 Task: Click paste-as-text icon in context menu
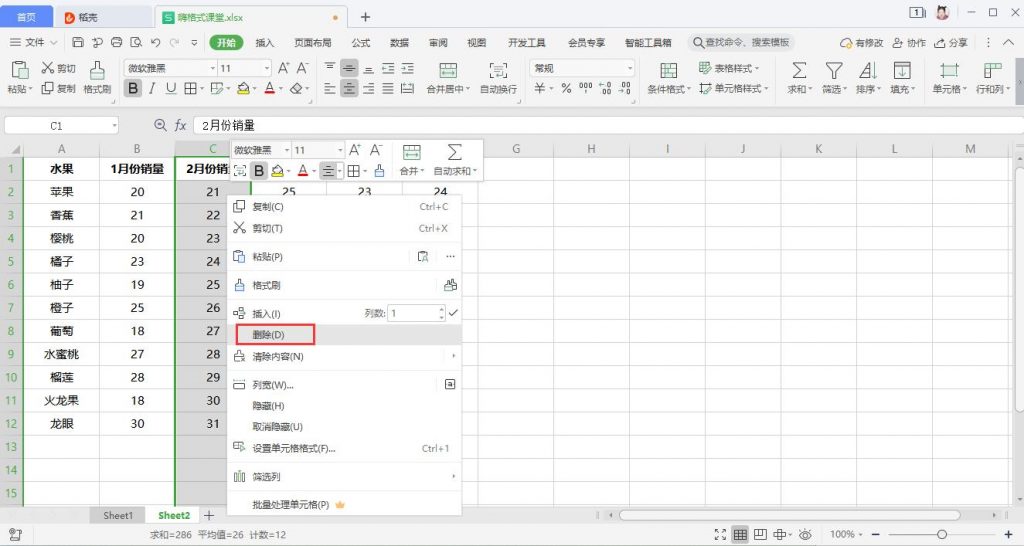tap(423, 257)
